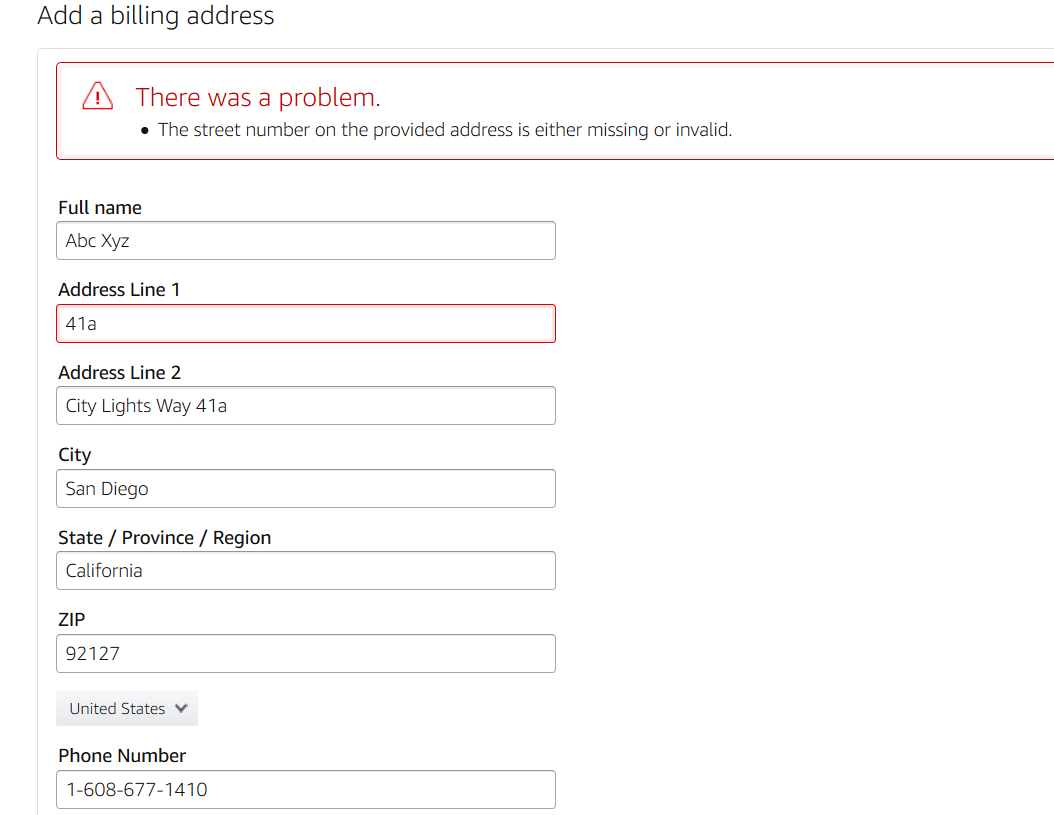This screenshot has height=815, width=1054.
Task: Click the "ZIP" label text
Action: click(72, 620)
